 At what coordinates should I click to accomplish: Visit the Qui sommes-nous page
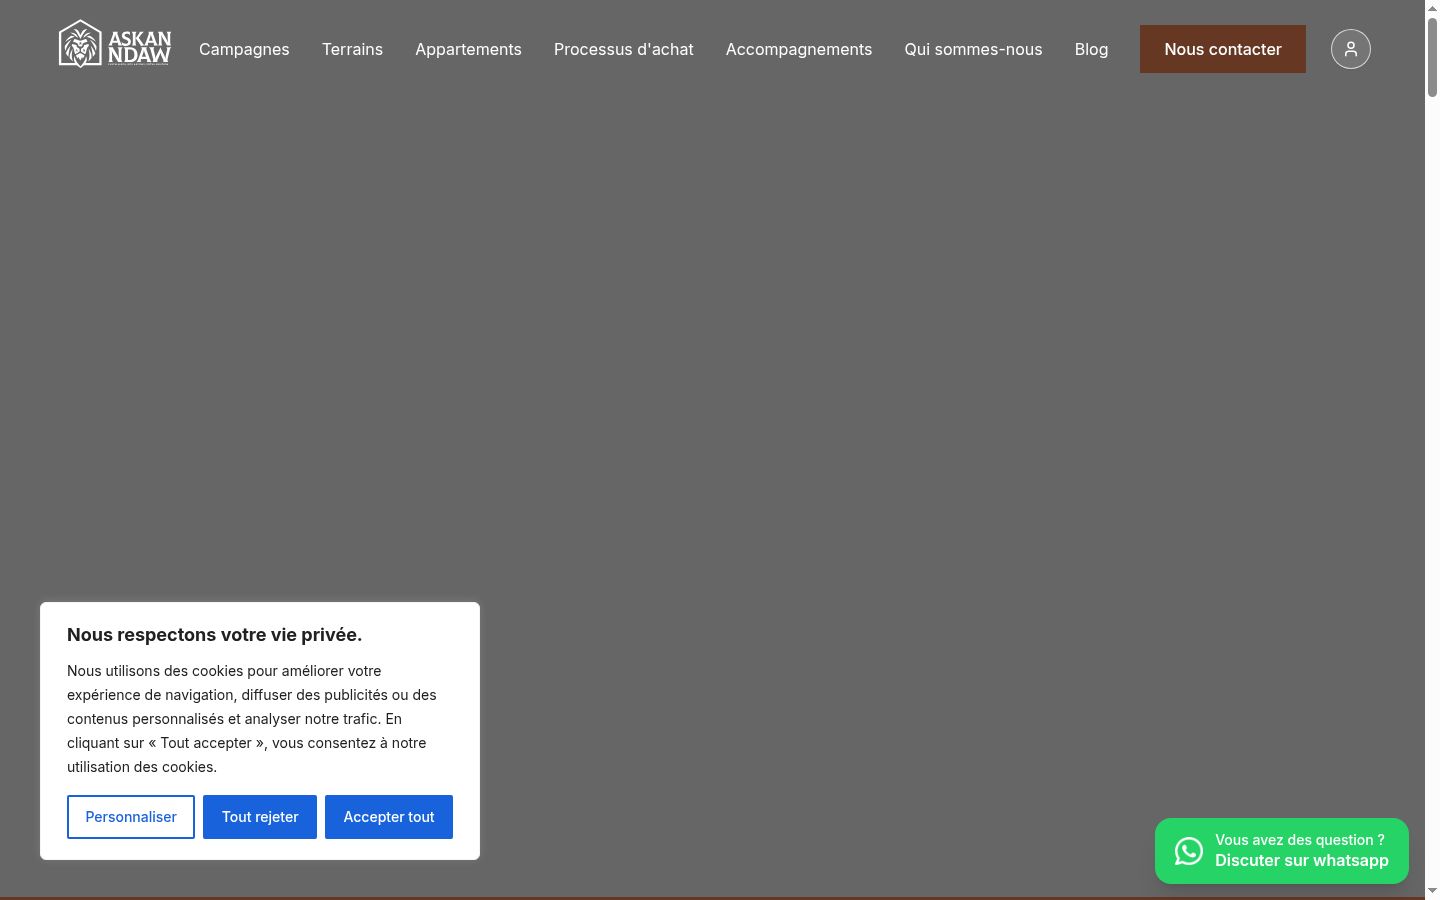coord(973,49)
